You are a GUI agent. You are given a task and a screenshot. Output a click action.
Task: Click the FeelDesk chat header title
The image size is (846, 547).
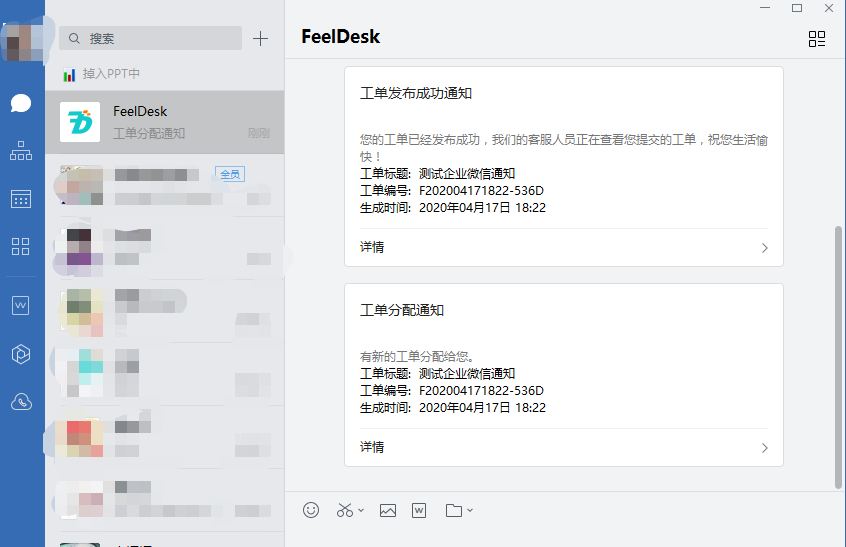pos(340,37)
